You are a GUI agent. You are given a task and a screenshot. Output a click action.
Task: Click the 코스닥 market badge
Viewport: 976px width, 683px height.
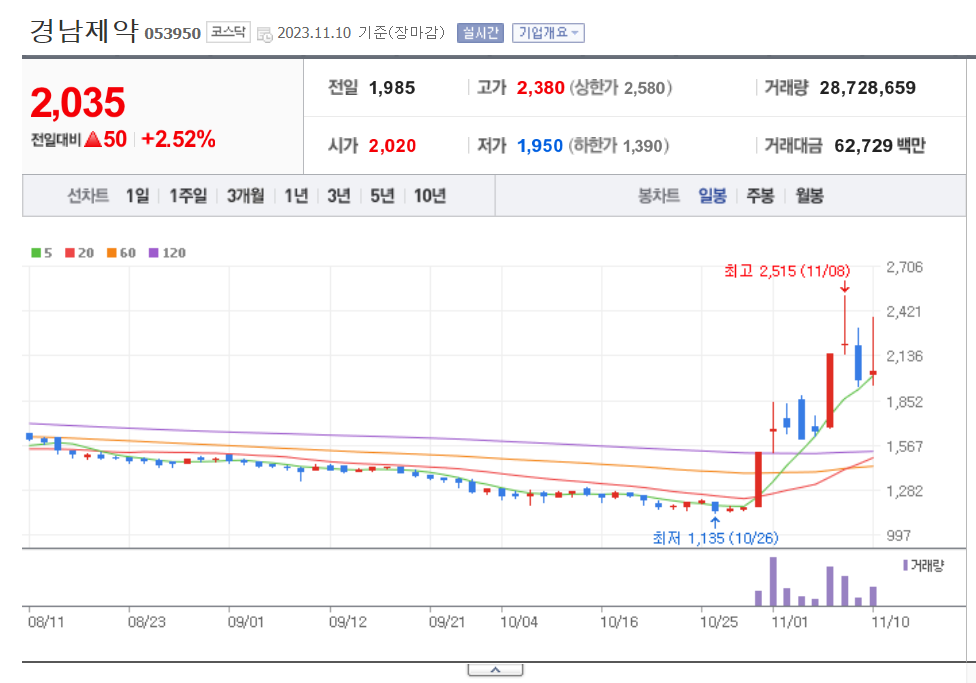[228, 32]
